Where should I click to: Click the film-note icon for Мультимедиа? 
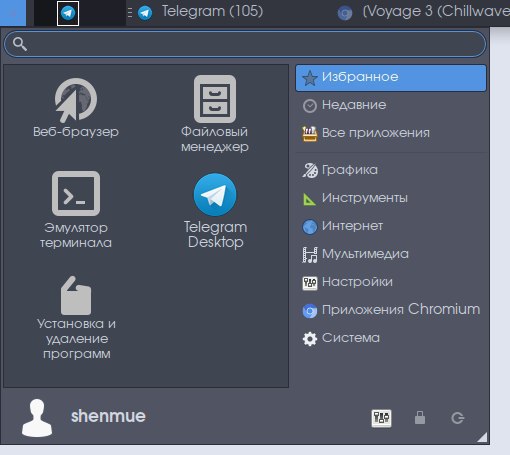310,255
